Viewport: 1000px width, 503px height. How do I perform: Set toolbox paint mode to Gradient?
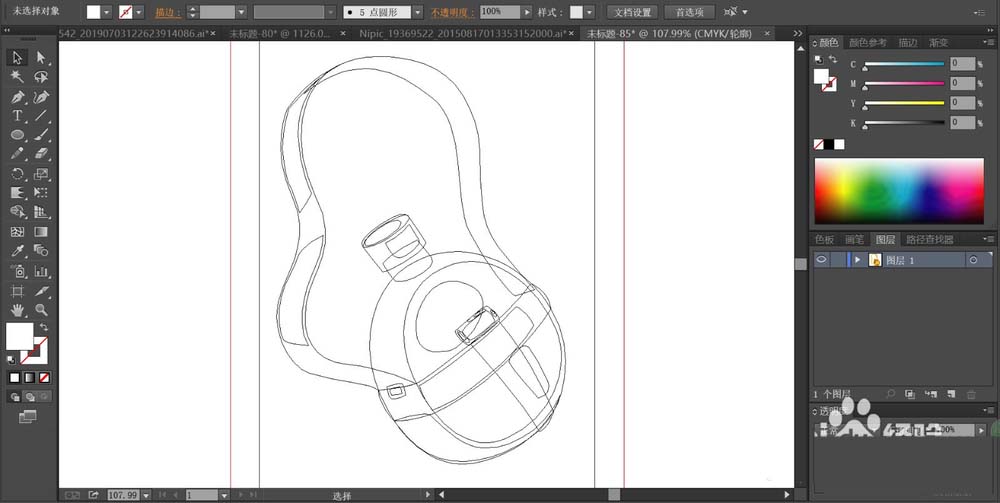(x=29, y=378)
